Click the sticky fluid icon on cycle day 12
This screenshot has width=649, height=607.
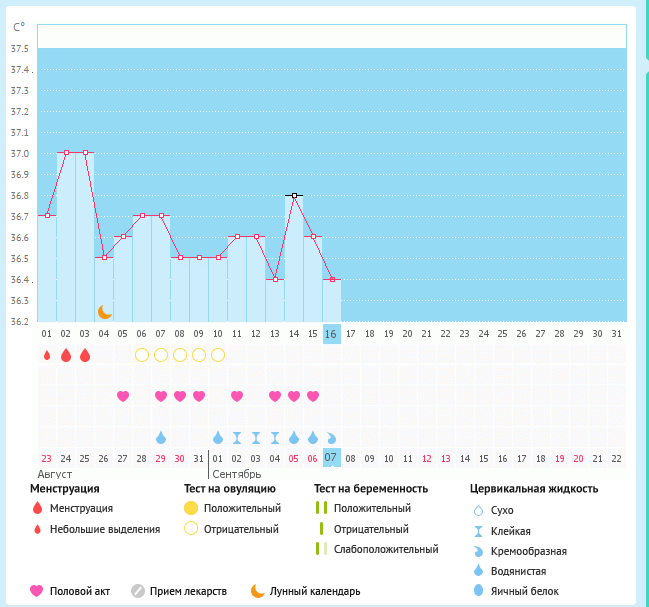(256, 437)
